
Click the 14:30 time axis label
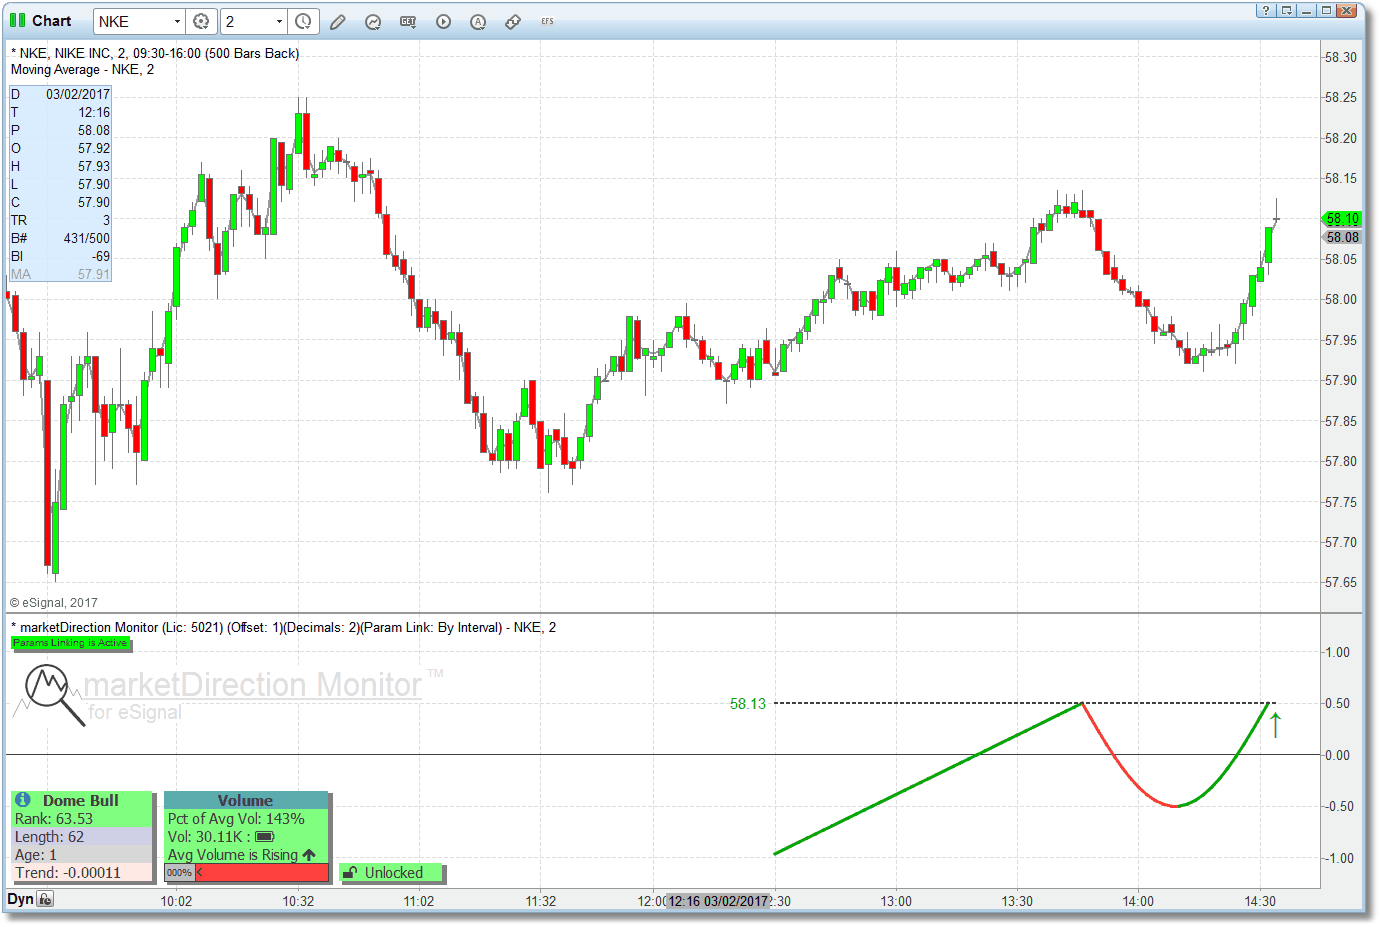coord(1260,901)
